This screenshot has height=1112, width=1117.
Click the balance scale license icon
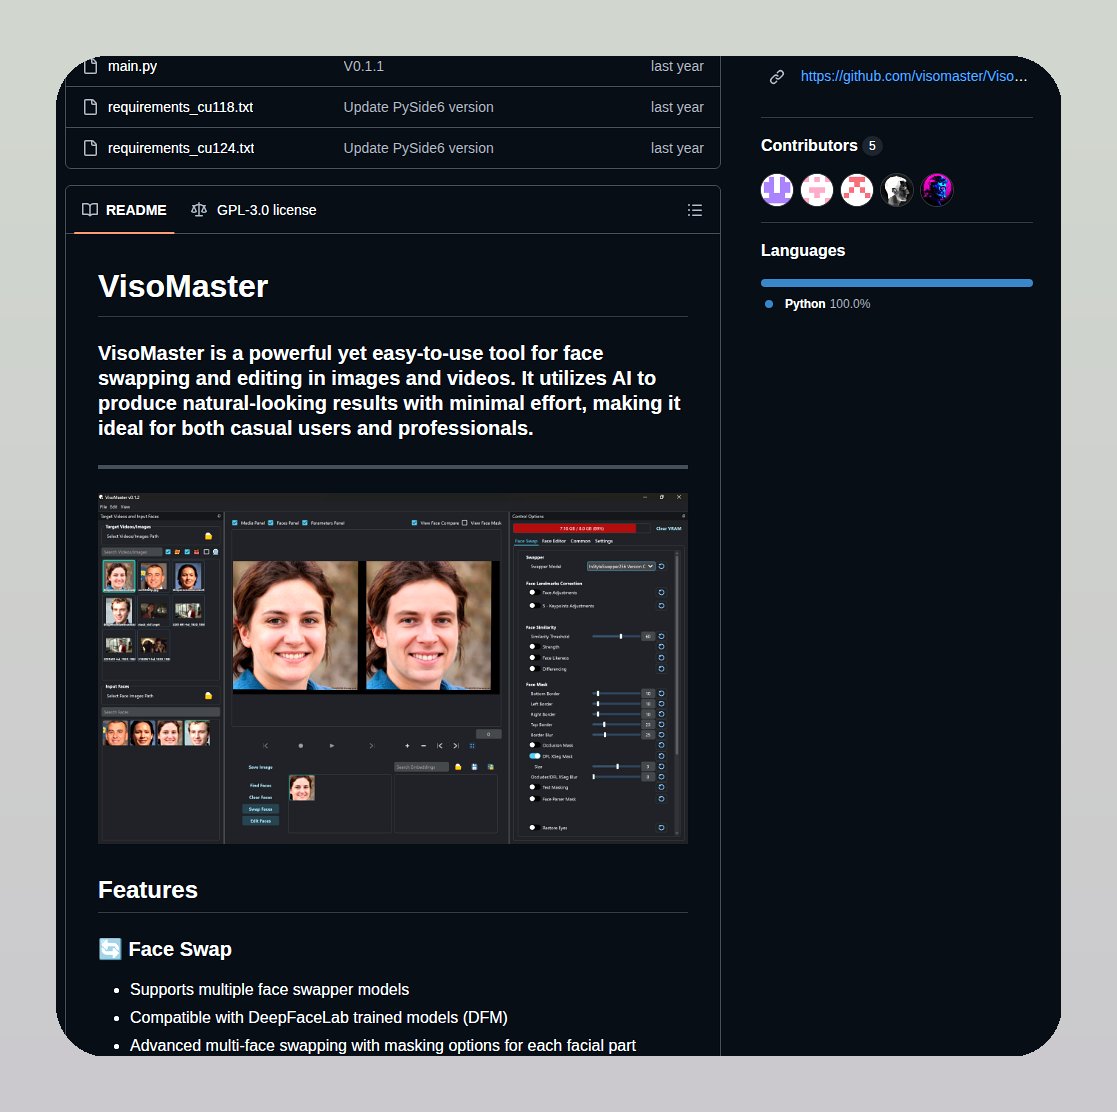click(x=199, y=209)
